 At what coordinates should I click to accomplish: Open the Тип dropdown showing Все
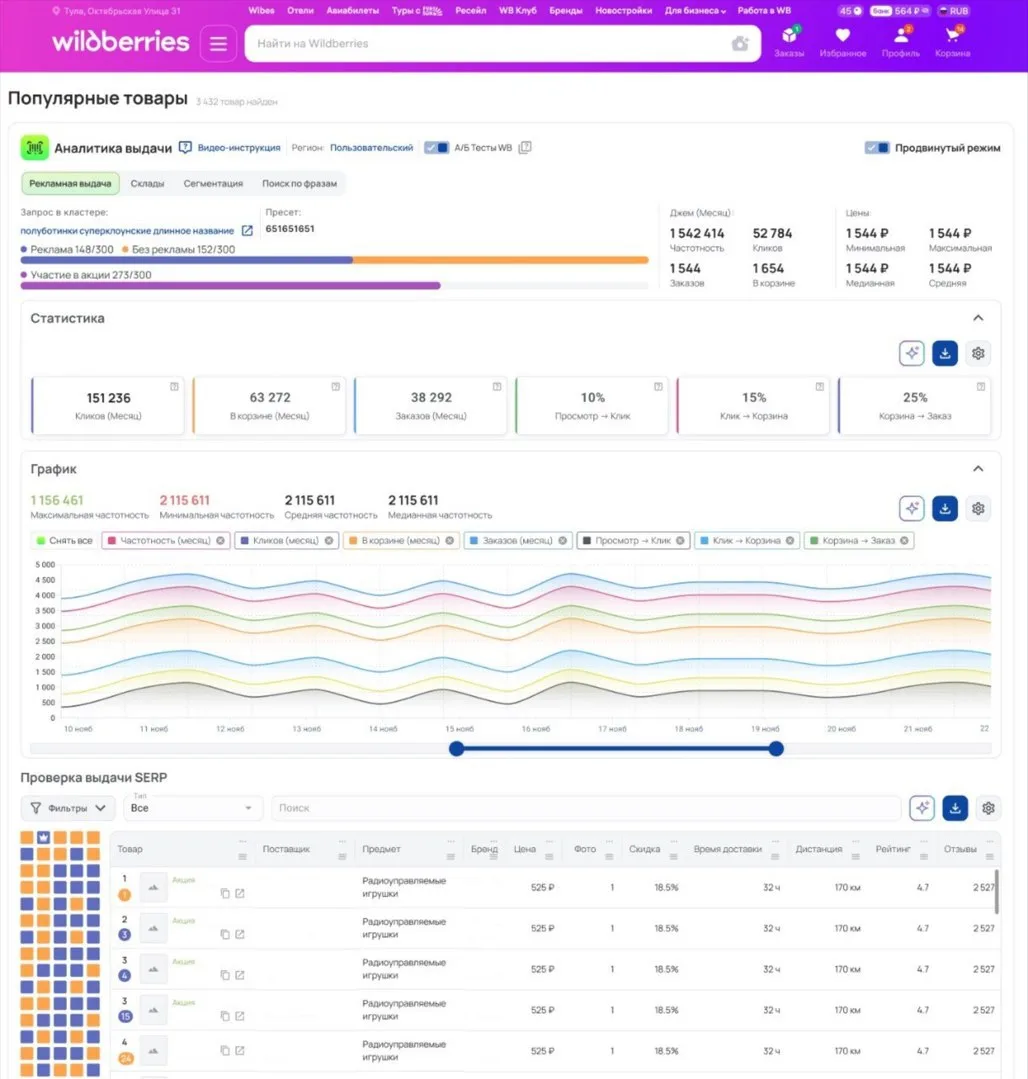192,808
